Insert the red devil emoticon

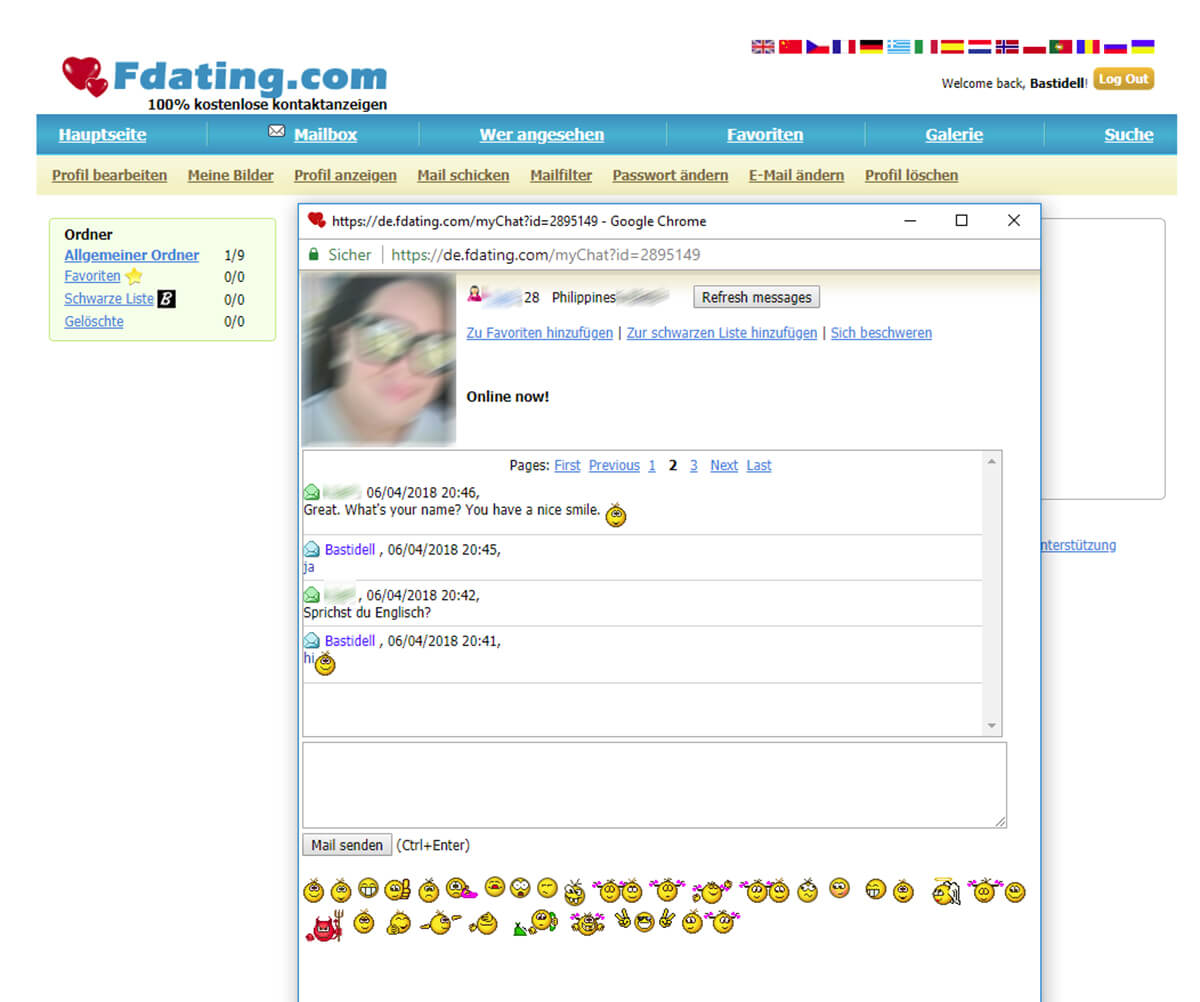click(324, 927)
